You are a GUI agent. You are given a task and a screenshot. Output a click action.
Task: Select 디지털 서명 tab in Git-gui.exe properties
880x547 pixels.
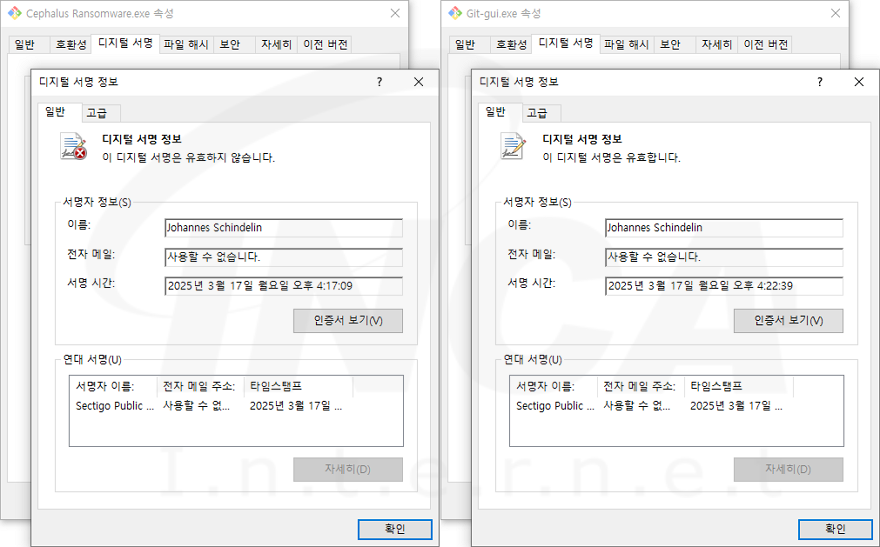566,43
